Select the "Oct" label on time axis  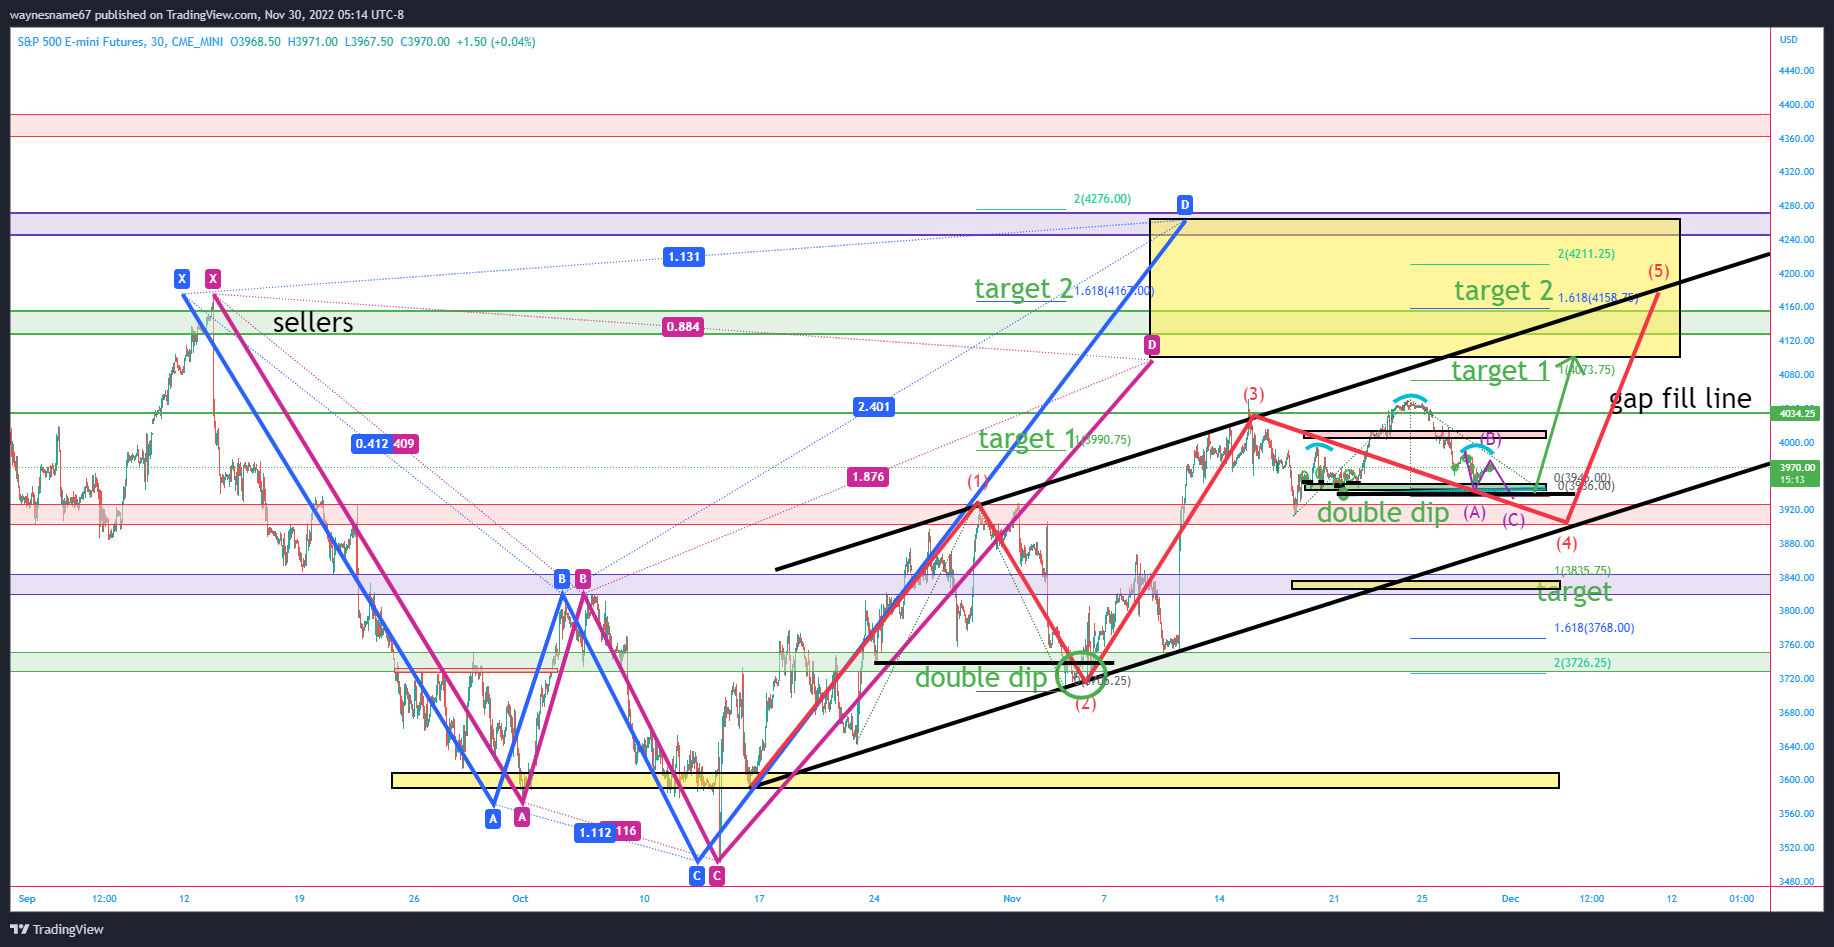[x=520, y=899]
